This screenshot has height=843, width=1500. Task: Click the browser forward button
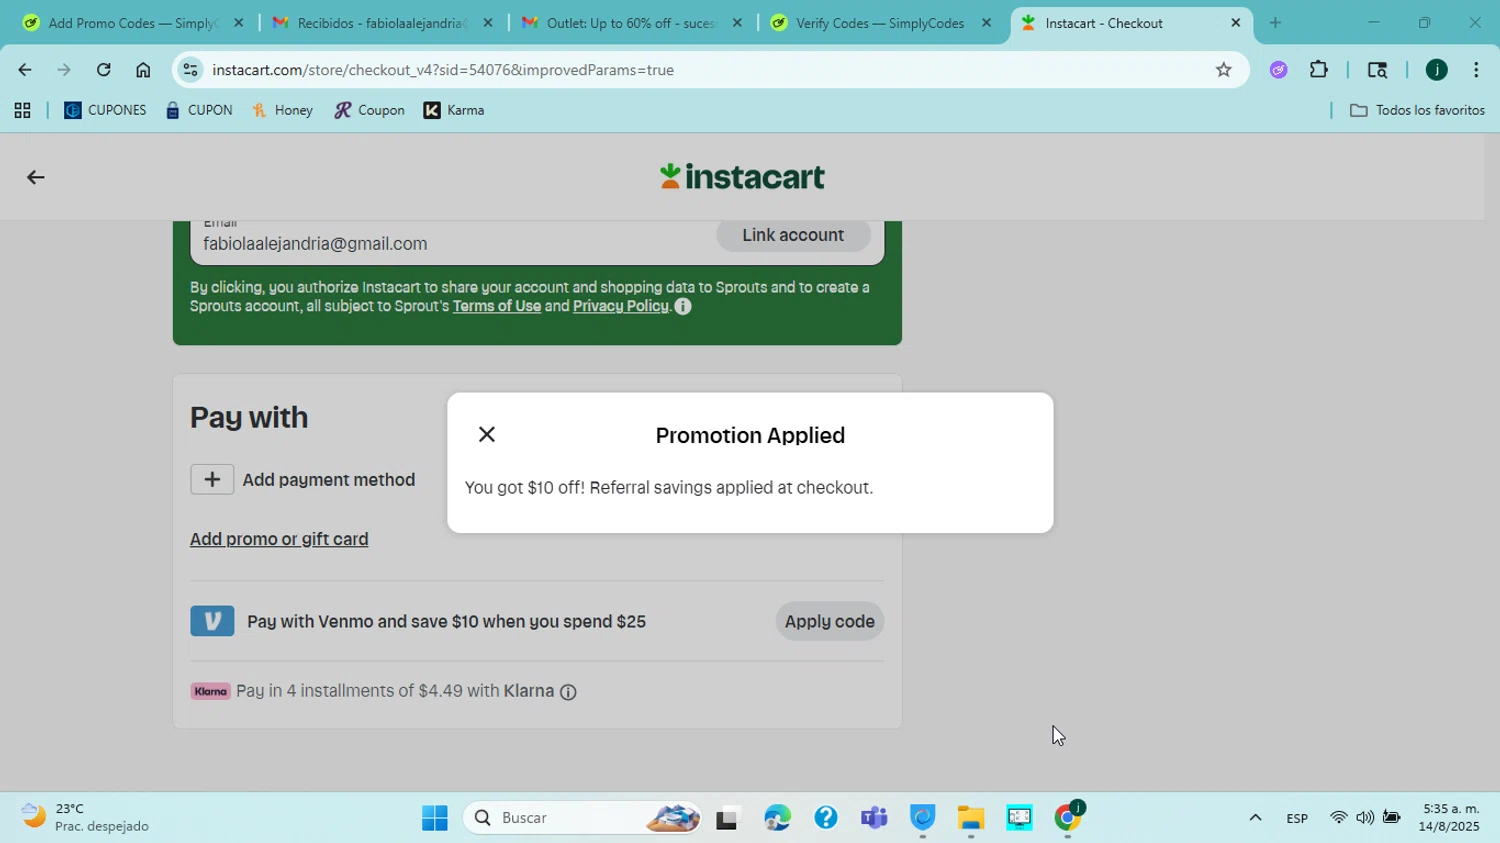(x=64, y=70)
